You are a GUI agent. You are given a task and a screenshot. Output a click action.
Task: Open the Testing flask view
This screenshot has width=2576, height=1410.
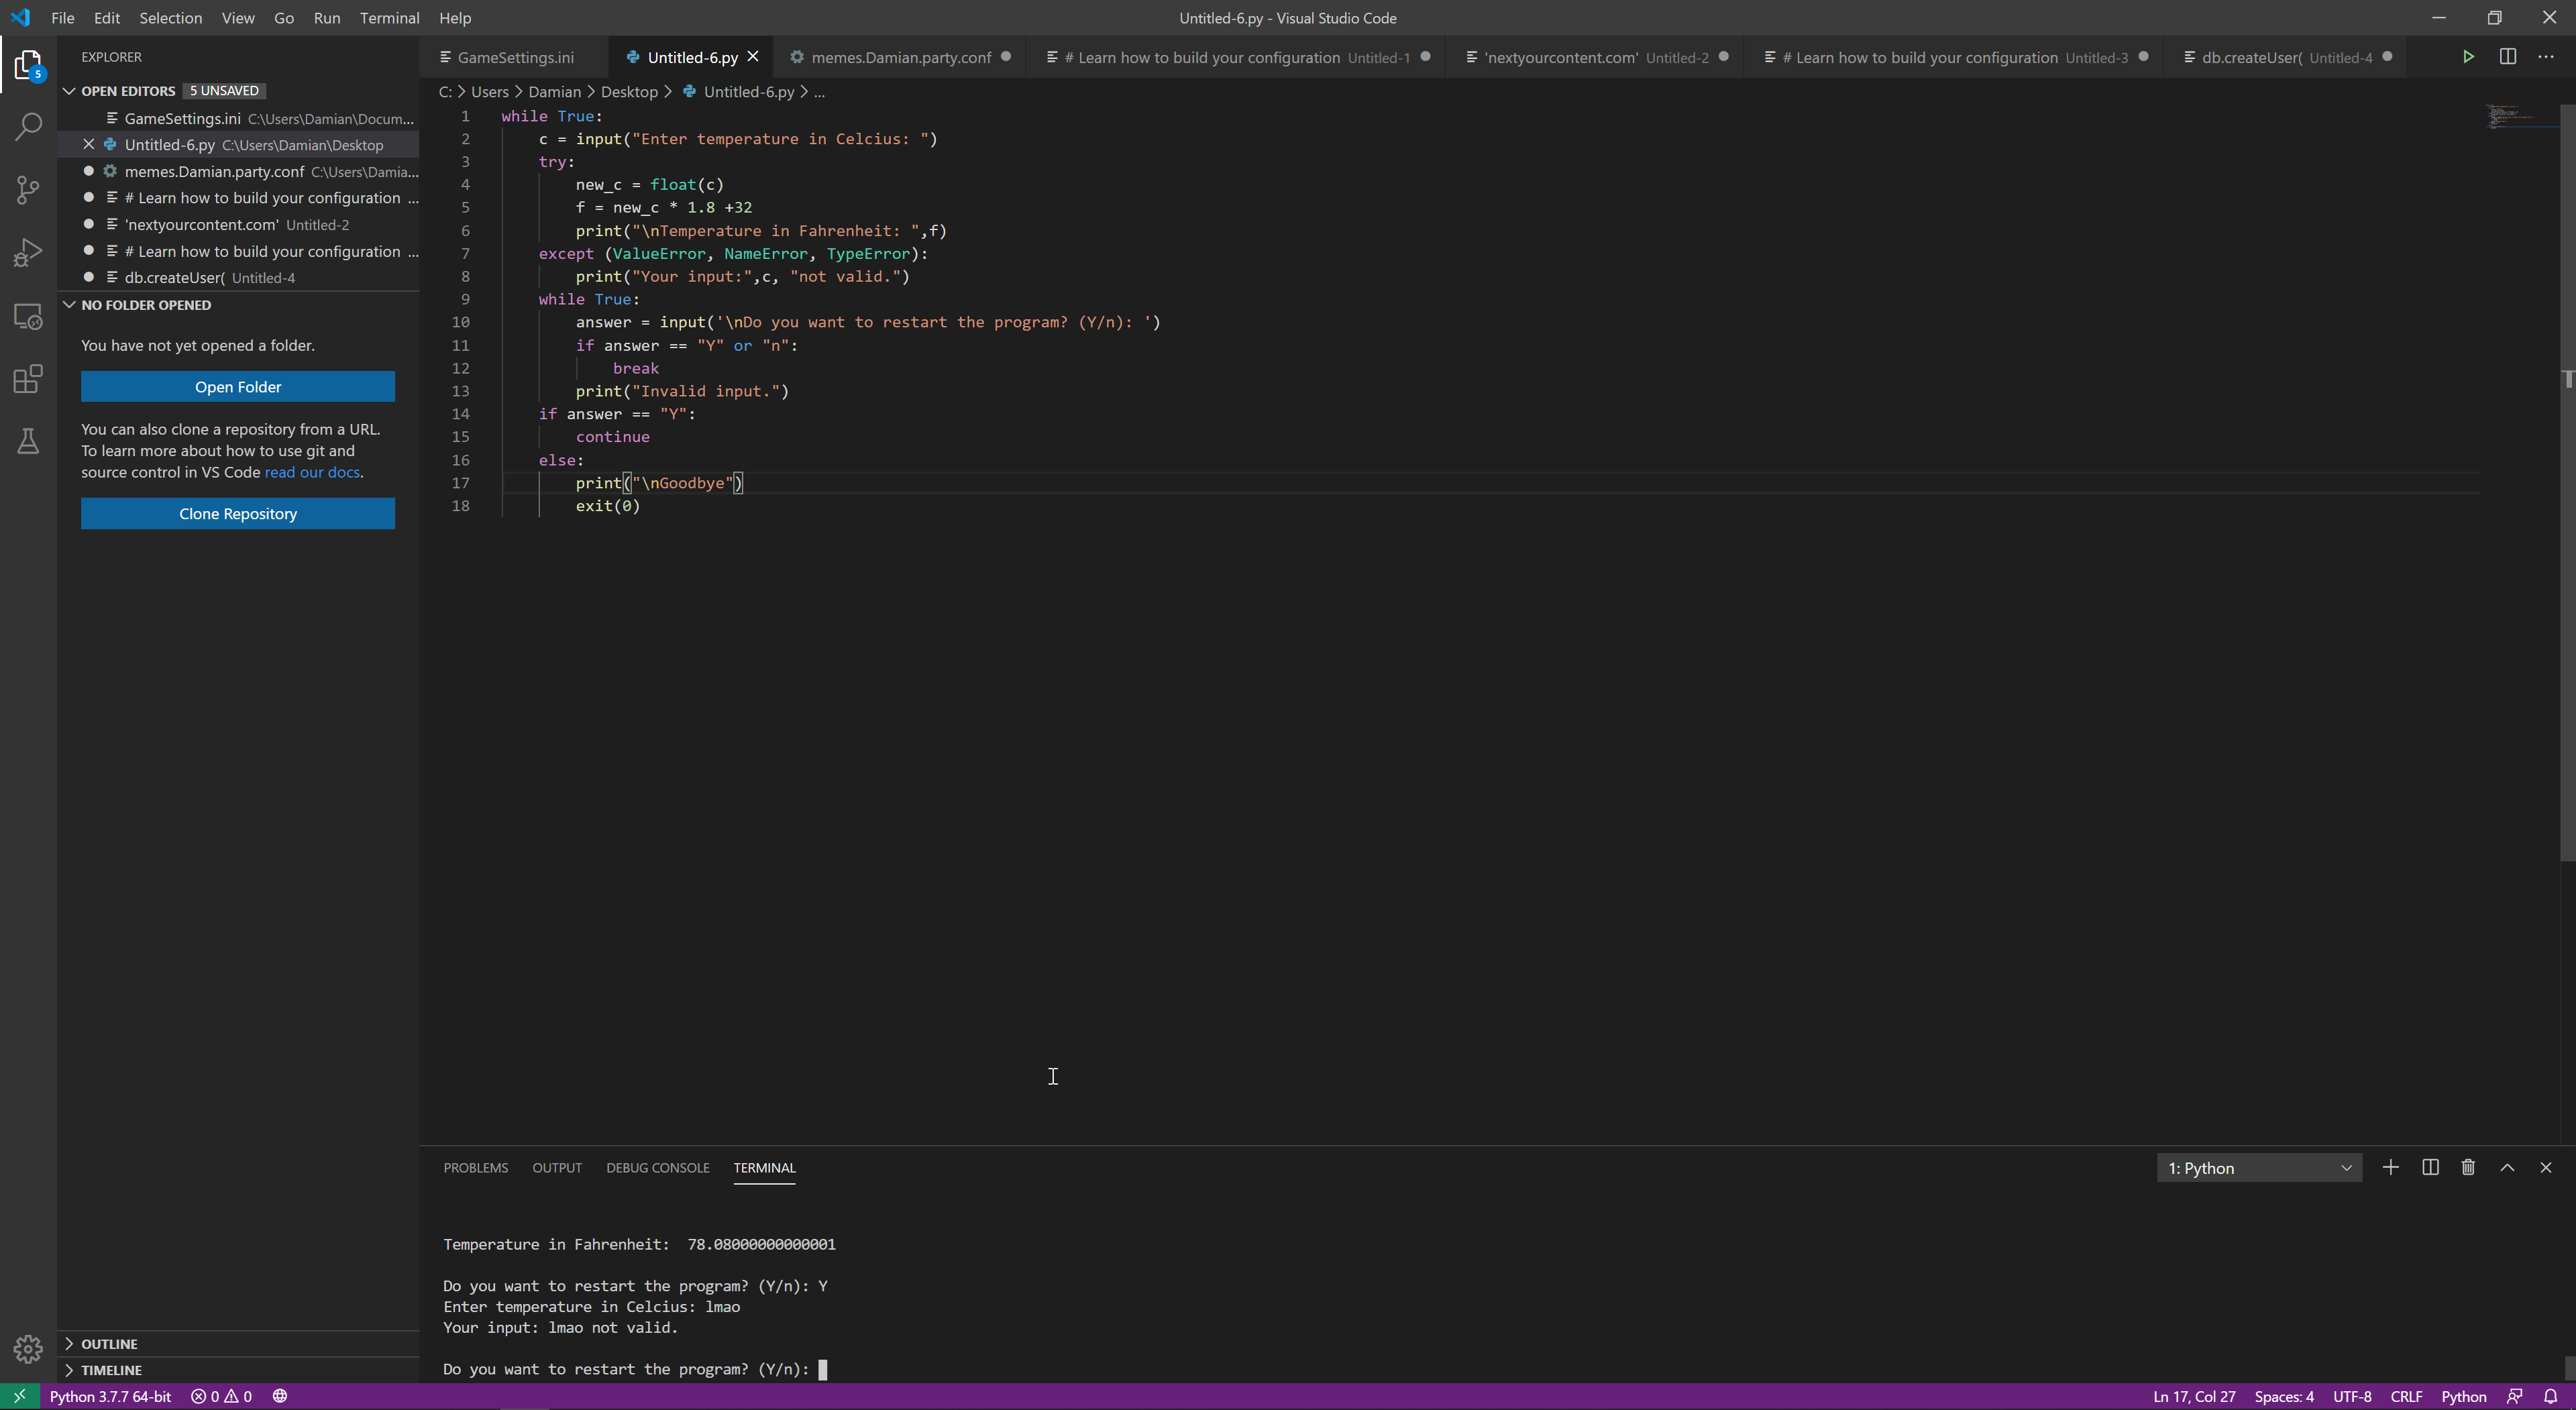28,441
